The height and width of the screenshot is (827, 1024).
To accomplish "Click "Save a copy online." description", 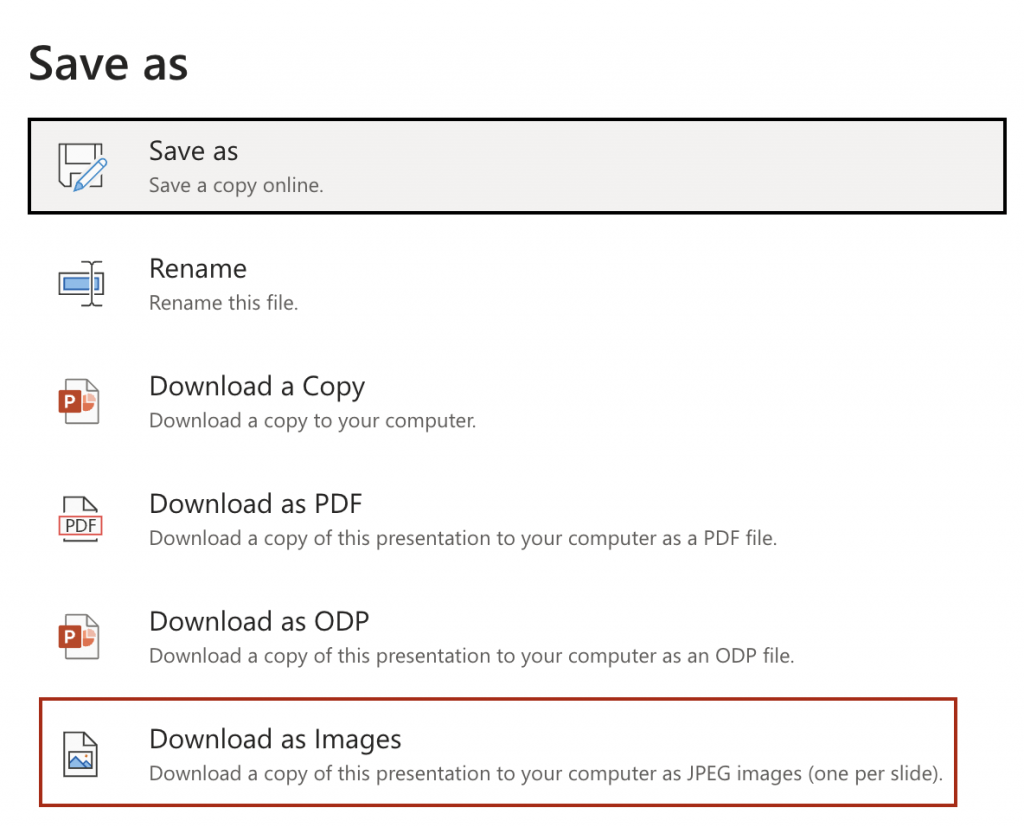I will pos(236,186).
